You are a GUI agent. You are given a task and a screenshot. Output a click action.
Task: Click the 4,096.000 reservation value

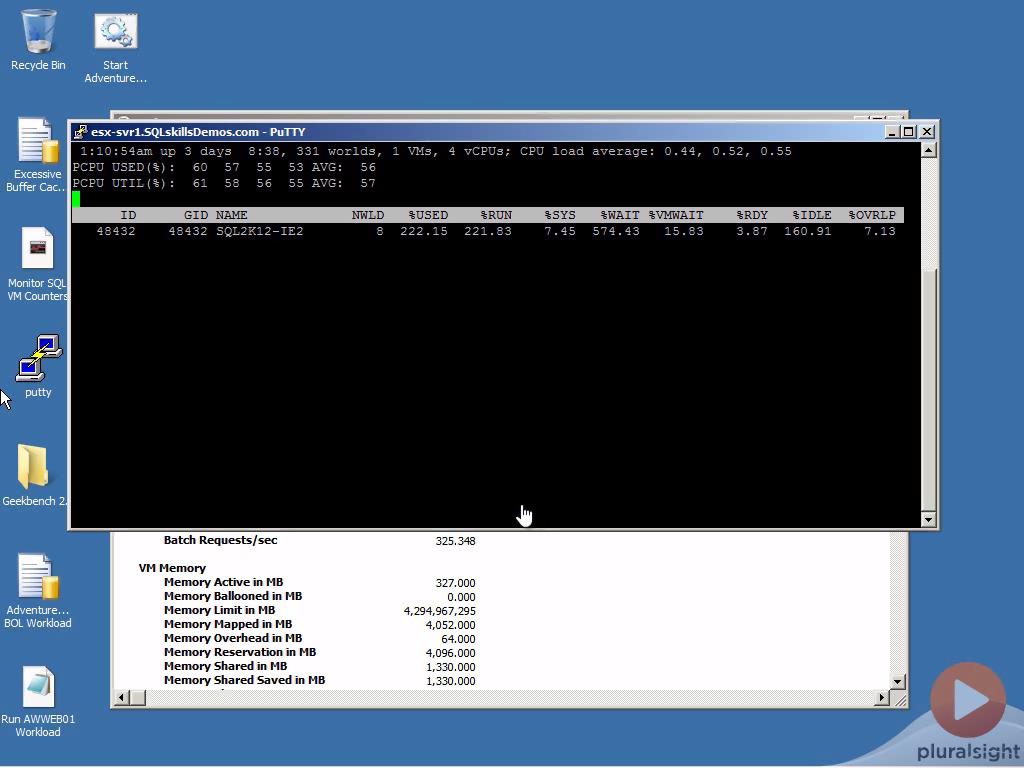click(451, 653)
